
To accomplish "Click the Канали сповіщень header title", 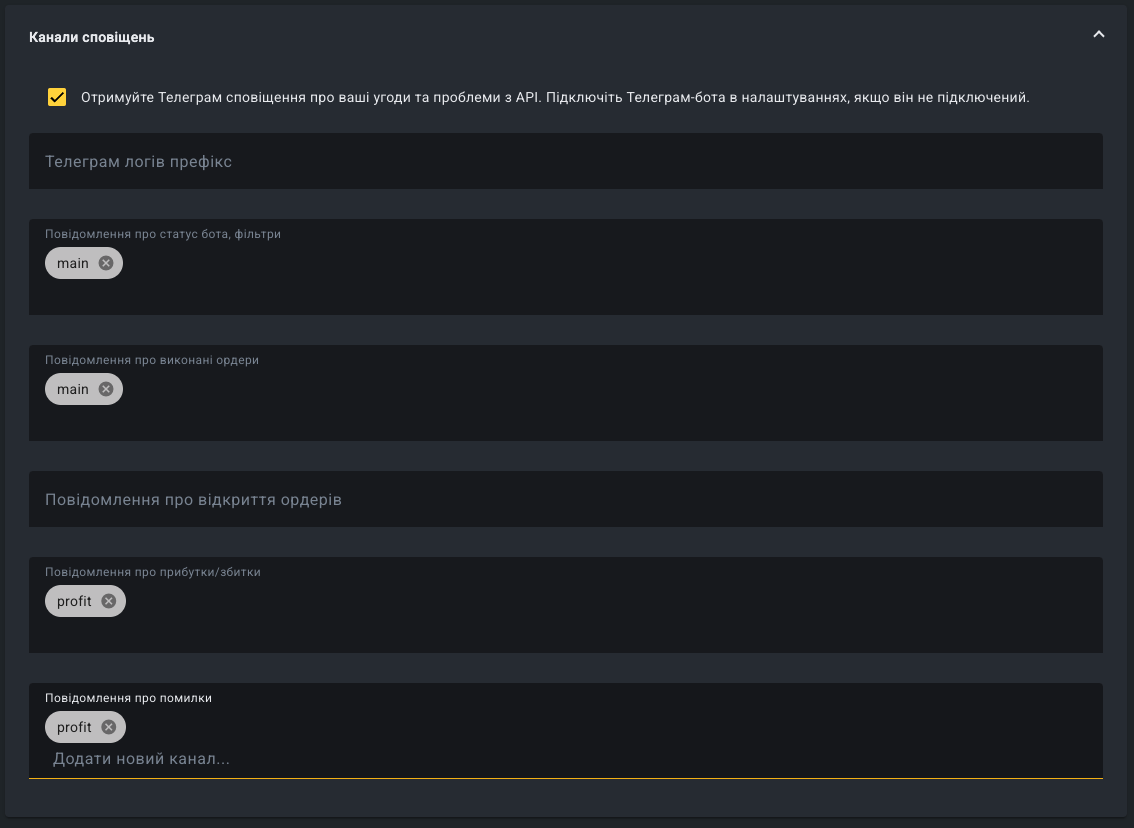I will click(92, 37).
